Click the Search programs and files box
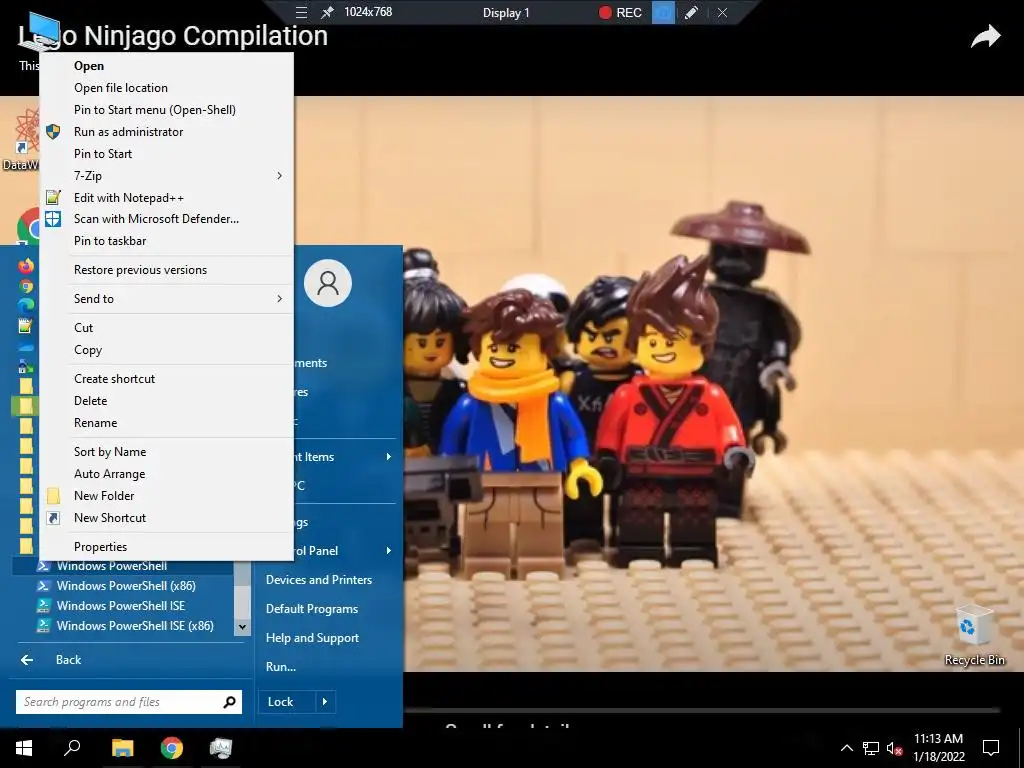 coord(129,702)
